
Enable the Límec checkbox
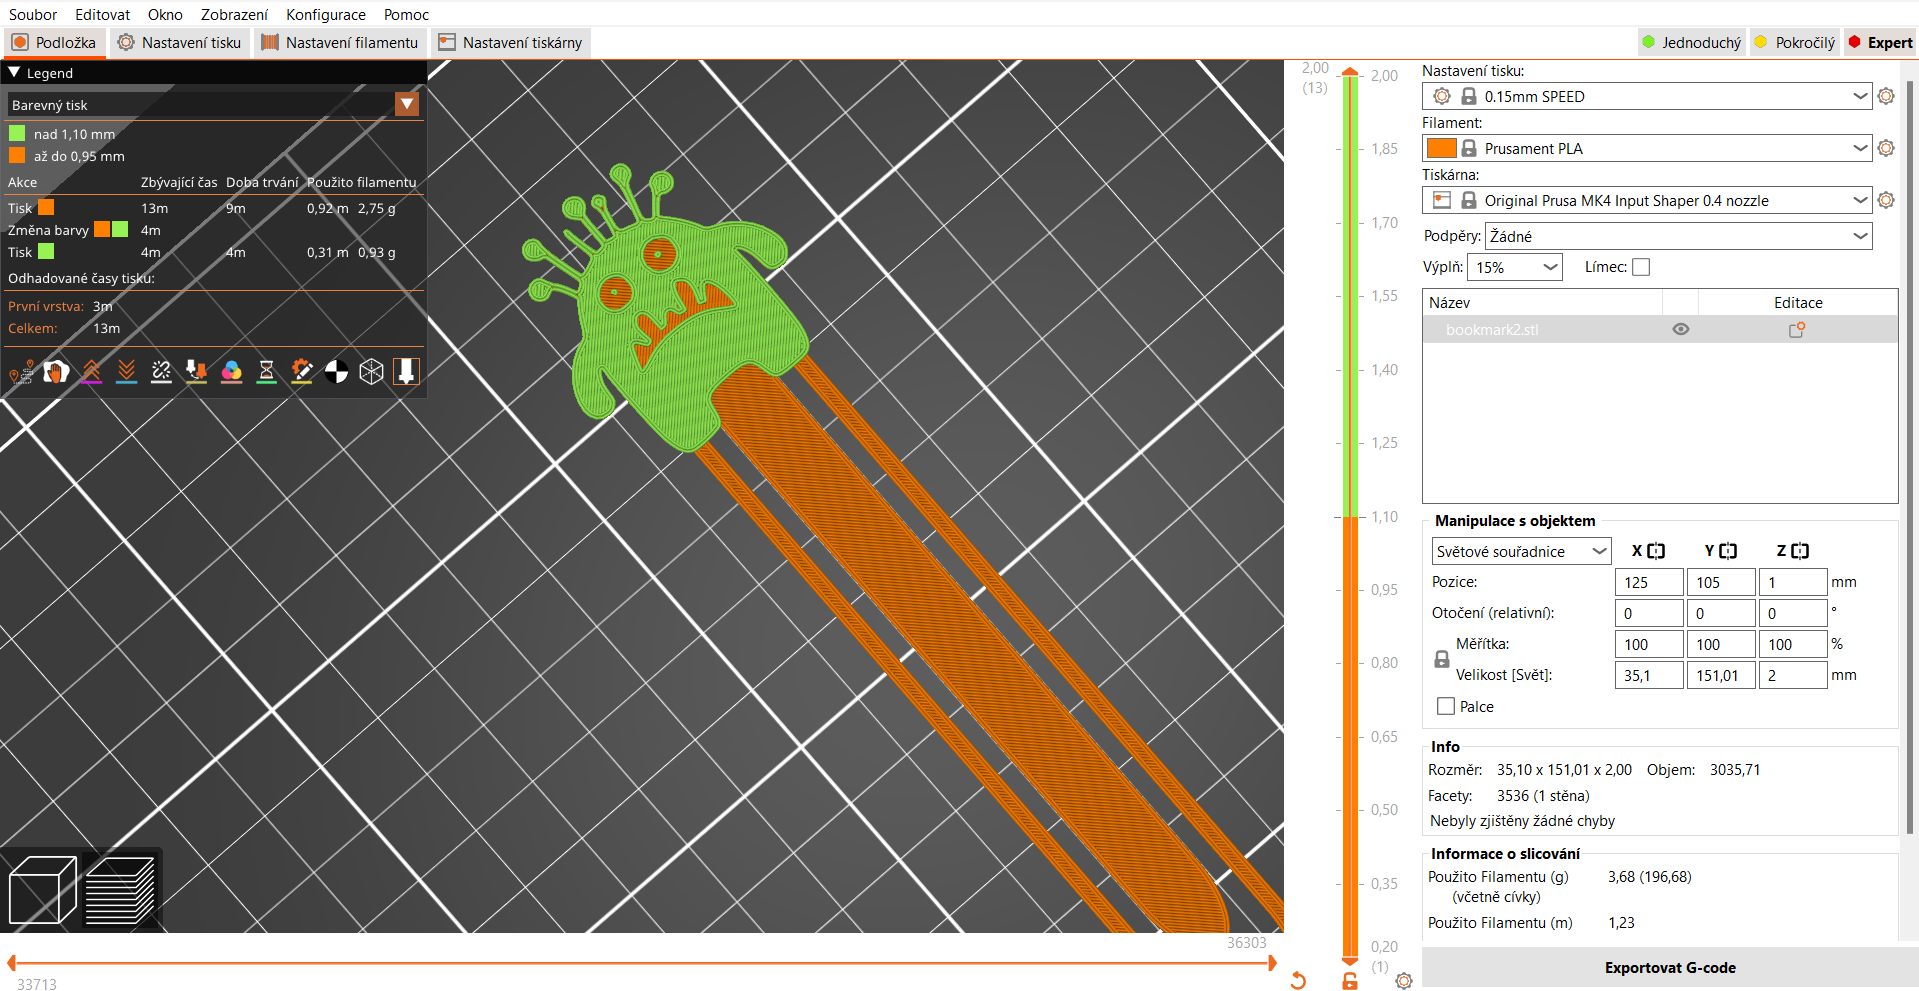1641,267
